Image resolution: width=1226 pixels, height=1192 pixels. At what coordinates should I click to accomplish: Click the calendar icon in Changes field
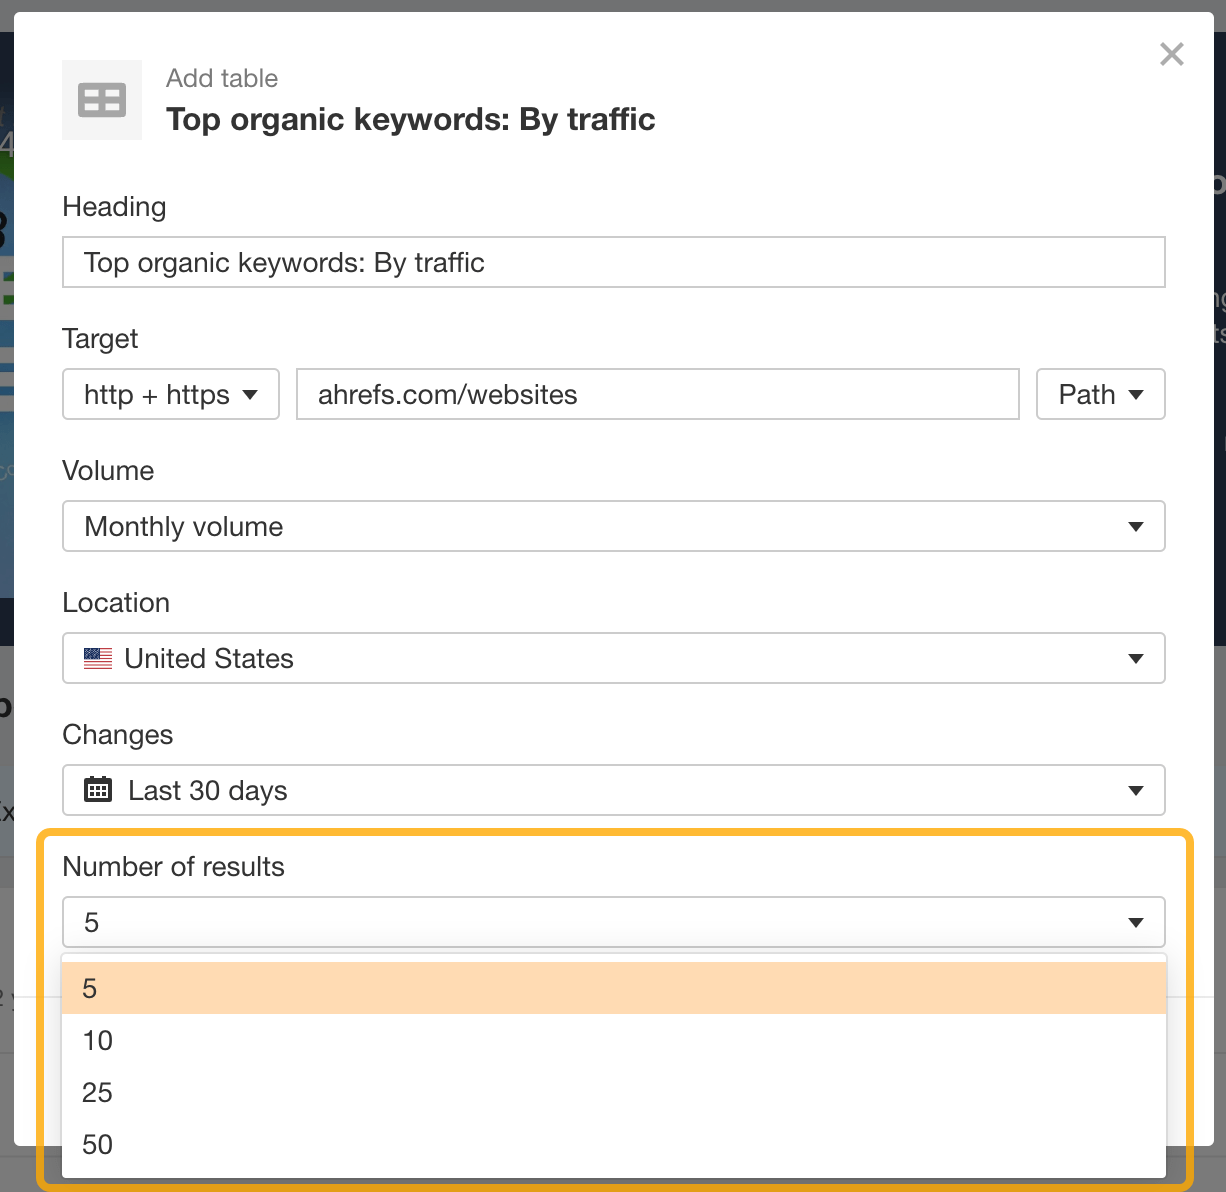click(98, 790)
